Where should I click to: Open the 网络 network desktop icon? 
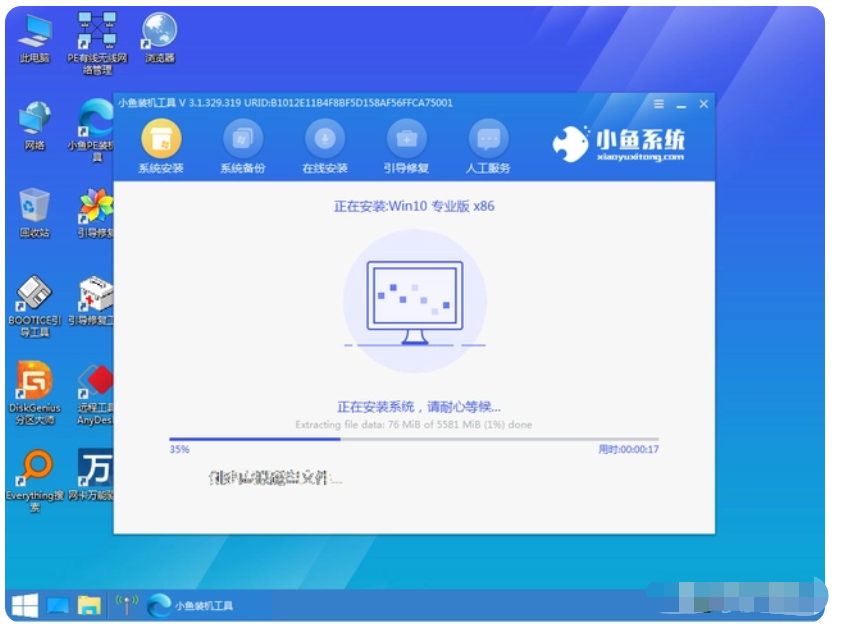click(35, 124)
